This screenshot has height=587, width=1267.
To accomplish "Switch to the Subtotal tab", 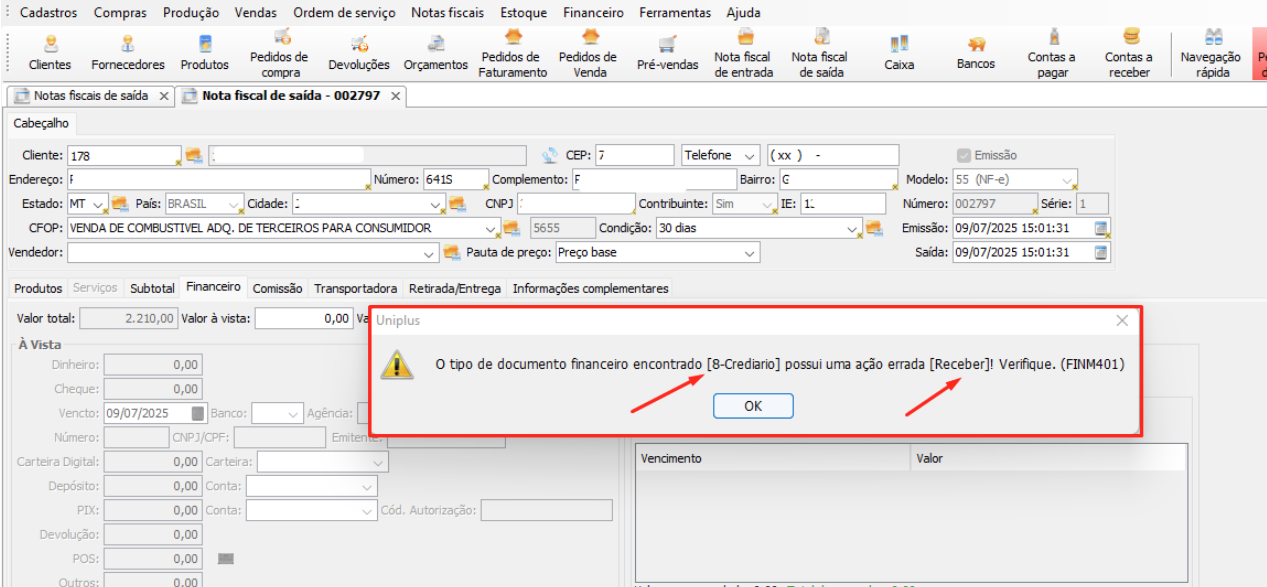I will (x=152, y=288).
